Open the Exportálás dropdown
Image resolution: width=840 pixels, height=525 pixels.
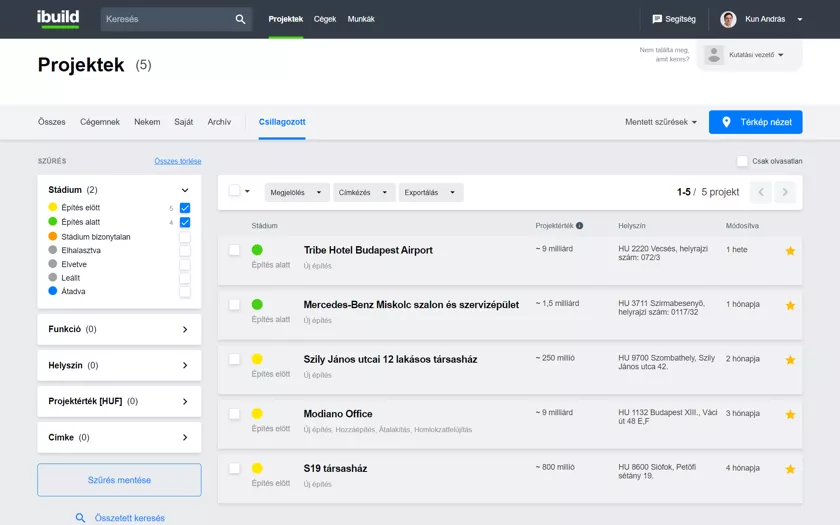pos(430,192)
